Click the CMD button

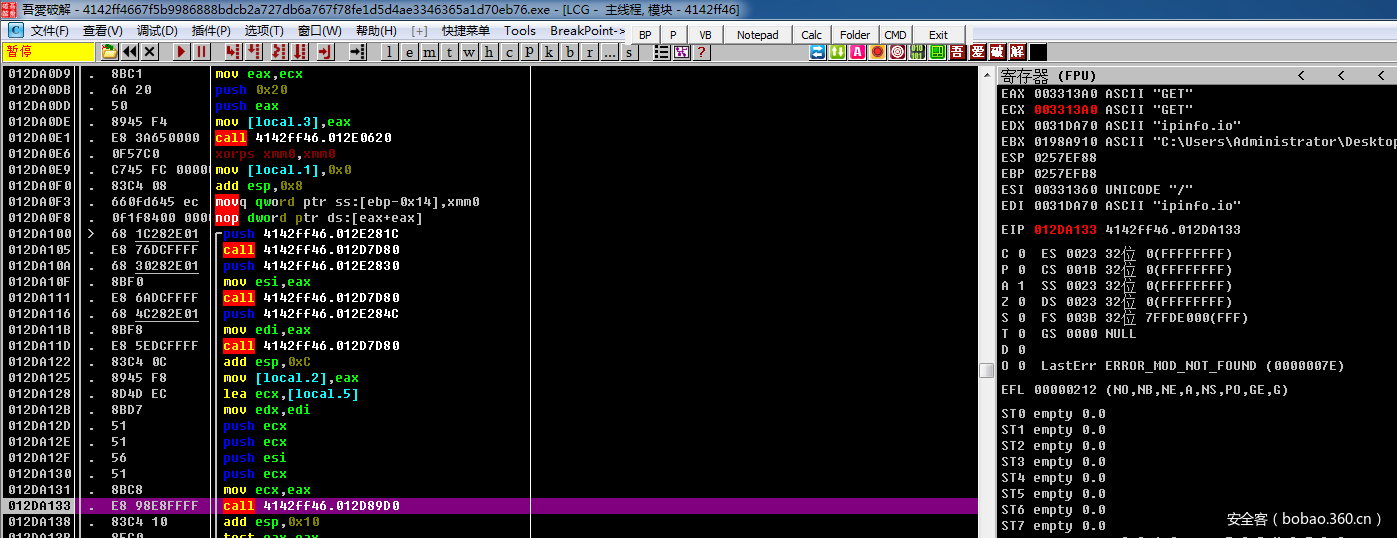click(895, 35)
